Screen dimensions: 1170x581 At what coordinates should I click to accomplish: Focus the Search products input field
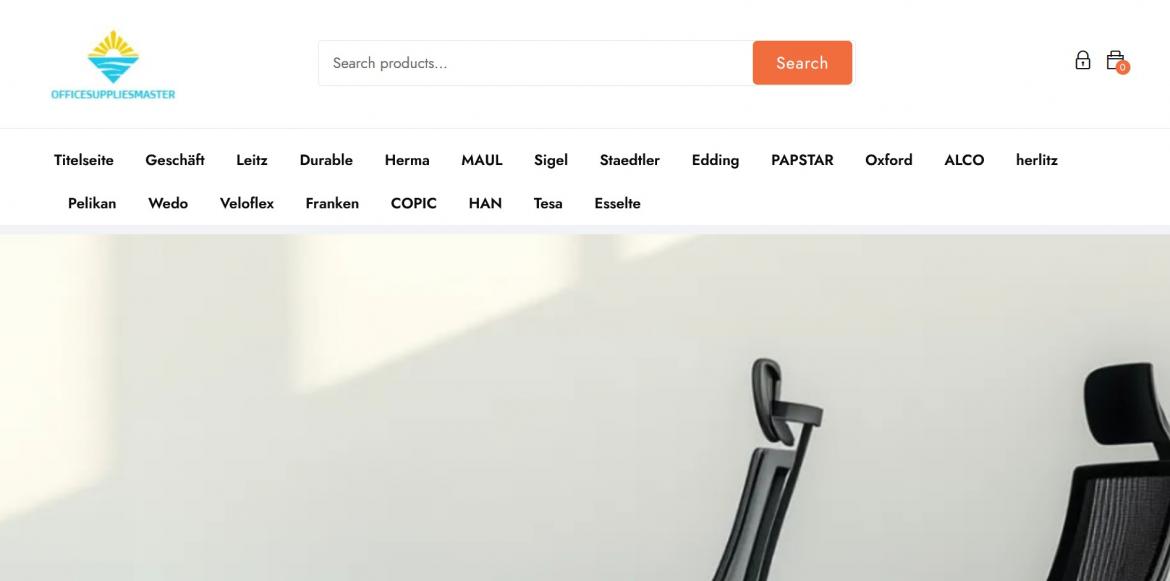[x=536, y=63]
